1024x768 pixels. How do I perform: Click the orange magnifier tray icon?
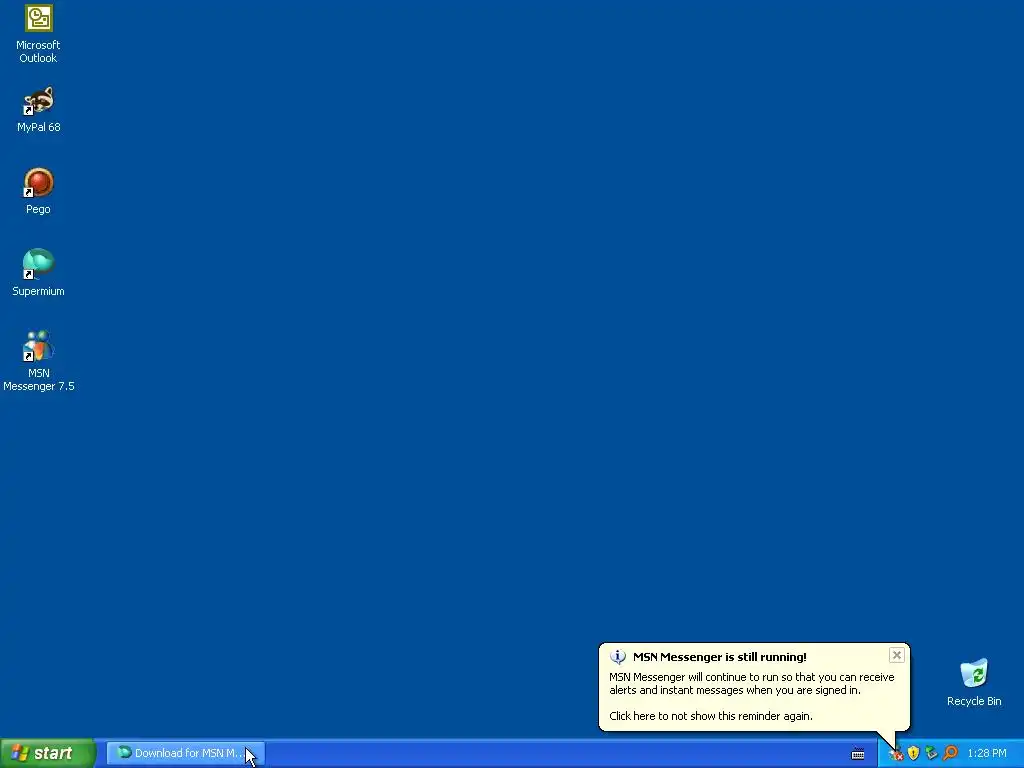[950, 754]
